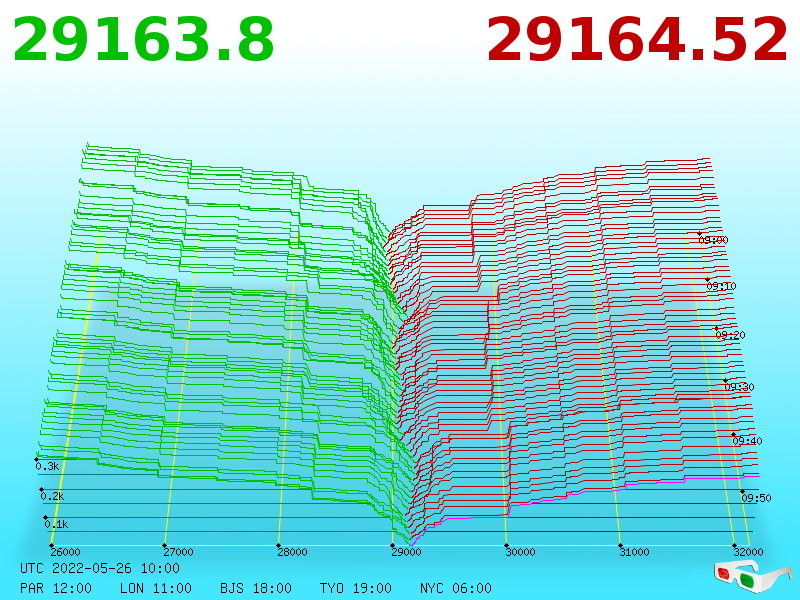Click the 09:50 time axis marker
This screenshot has height=600, width=800.
[x=756, y=498]
